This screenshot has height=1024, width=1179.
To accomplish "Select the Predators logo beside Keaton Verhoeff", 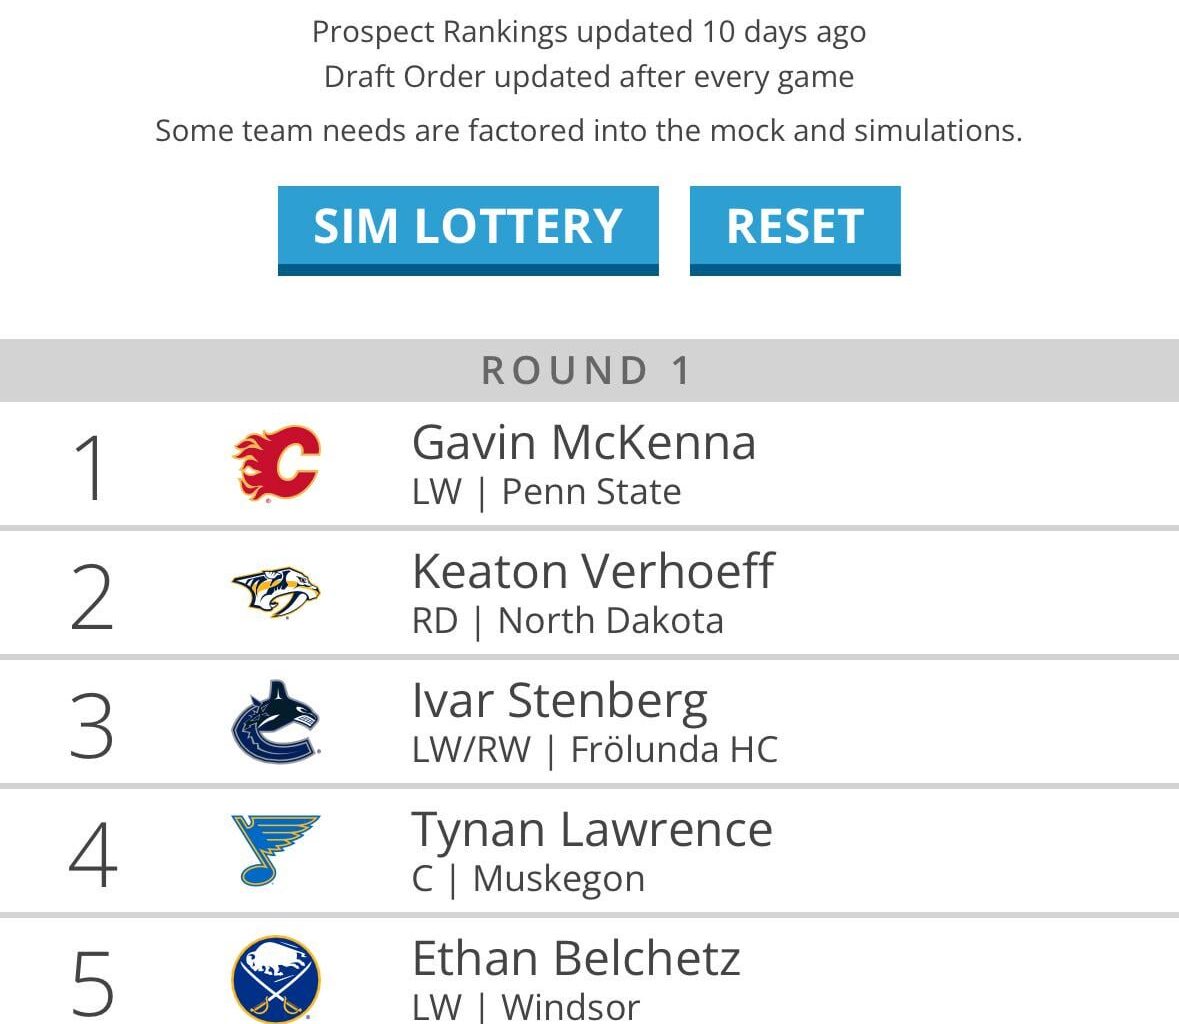I will (x=275, y=591).
